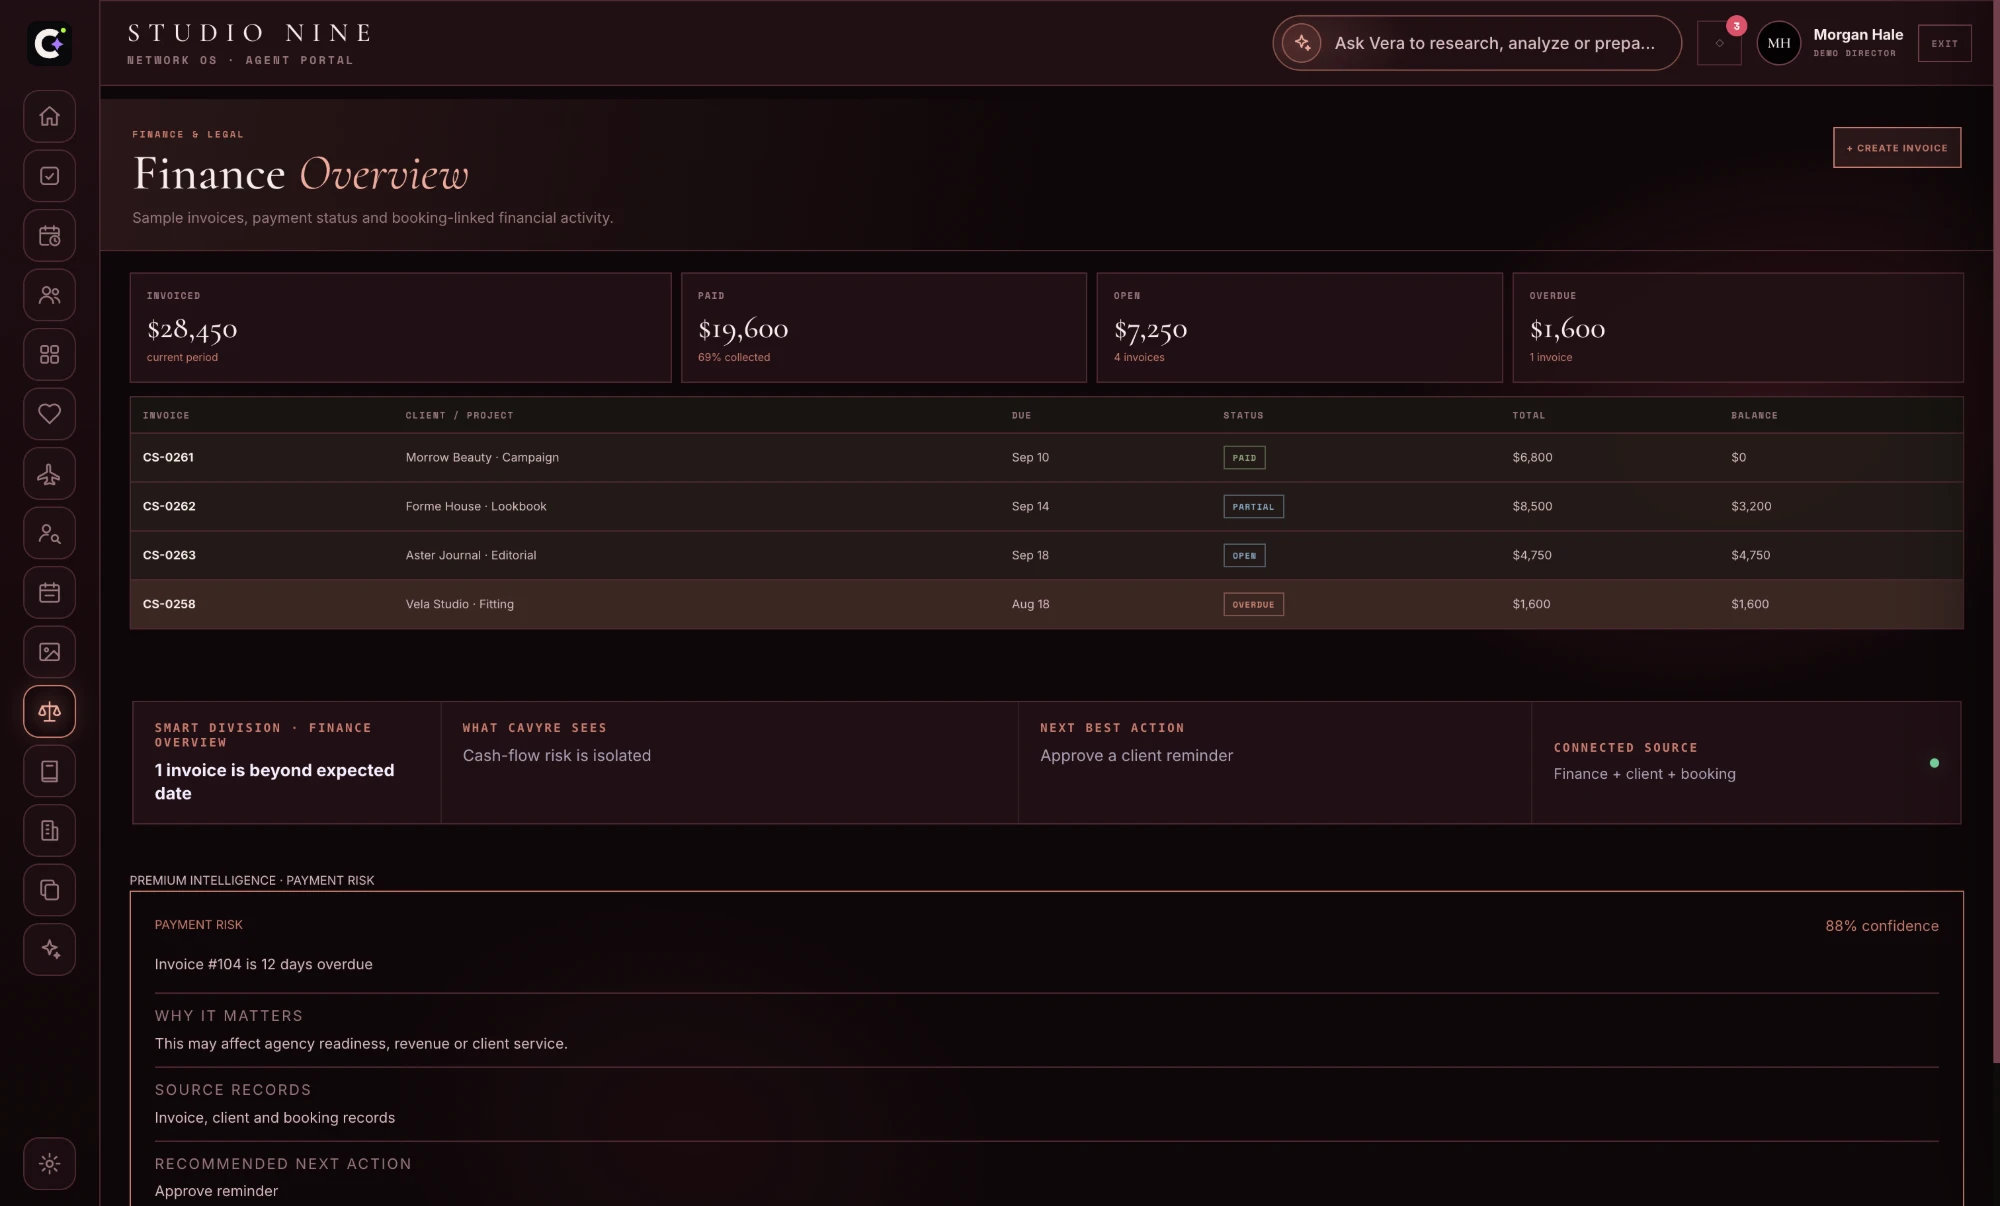Open invoice CS-0261 row
Viewport: 2000px width, 1206px height.
coord(1046,457)
